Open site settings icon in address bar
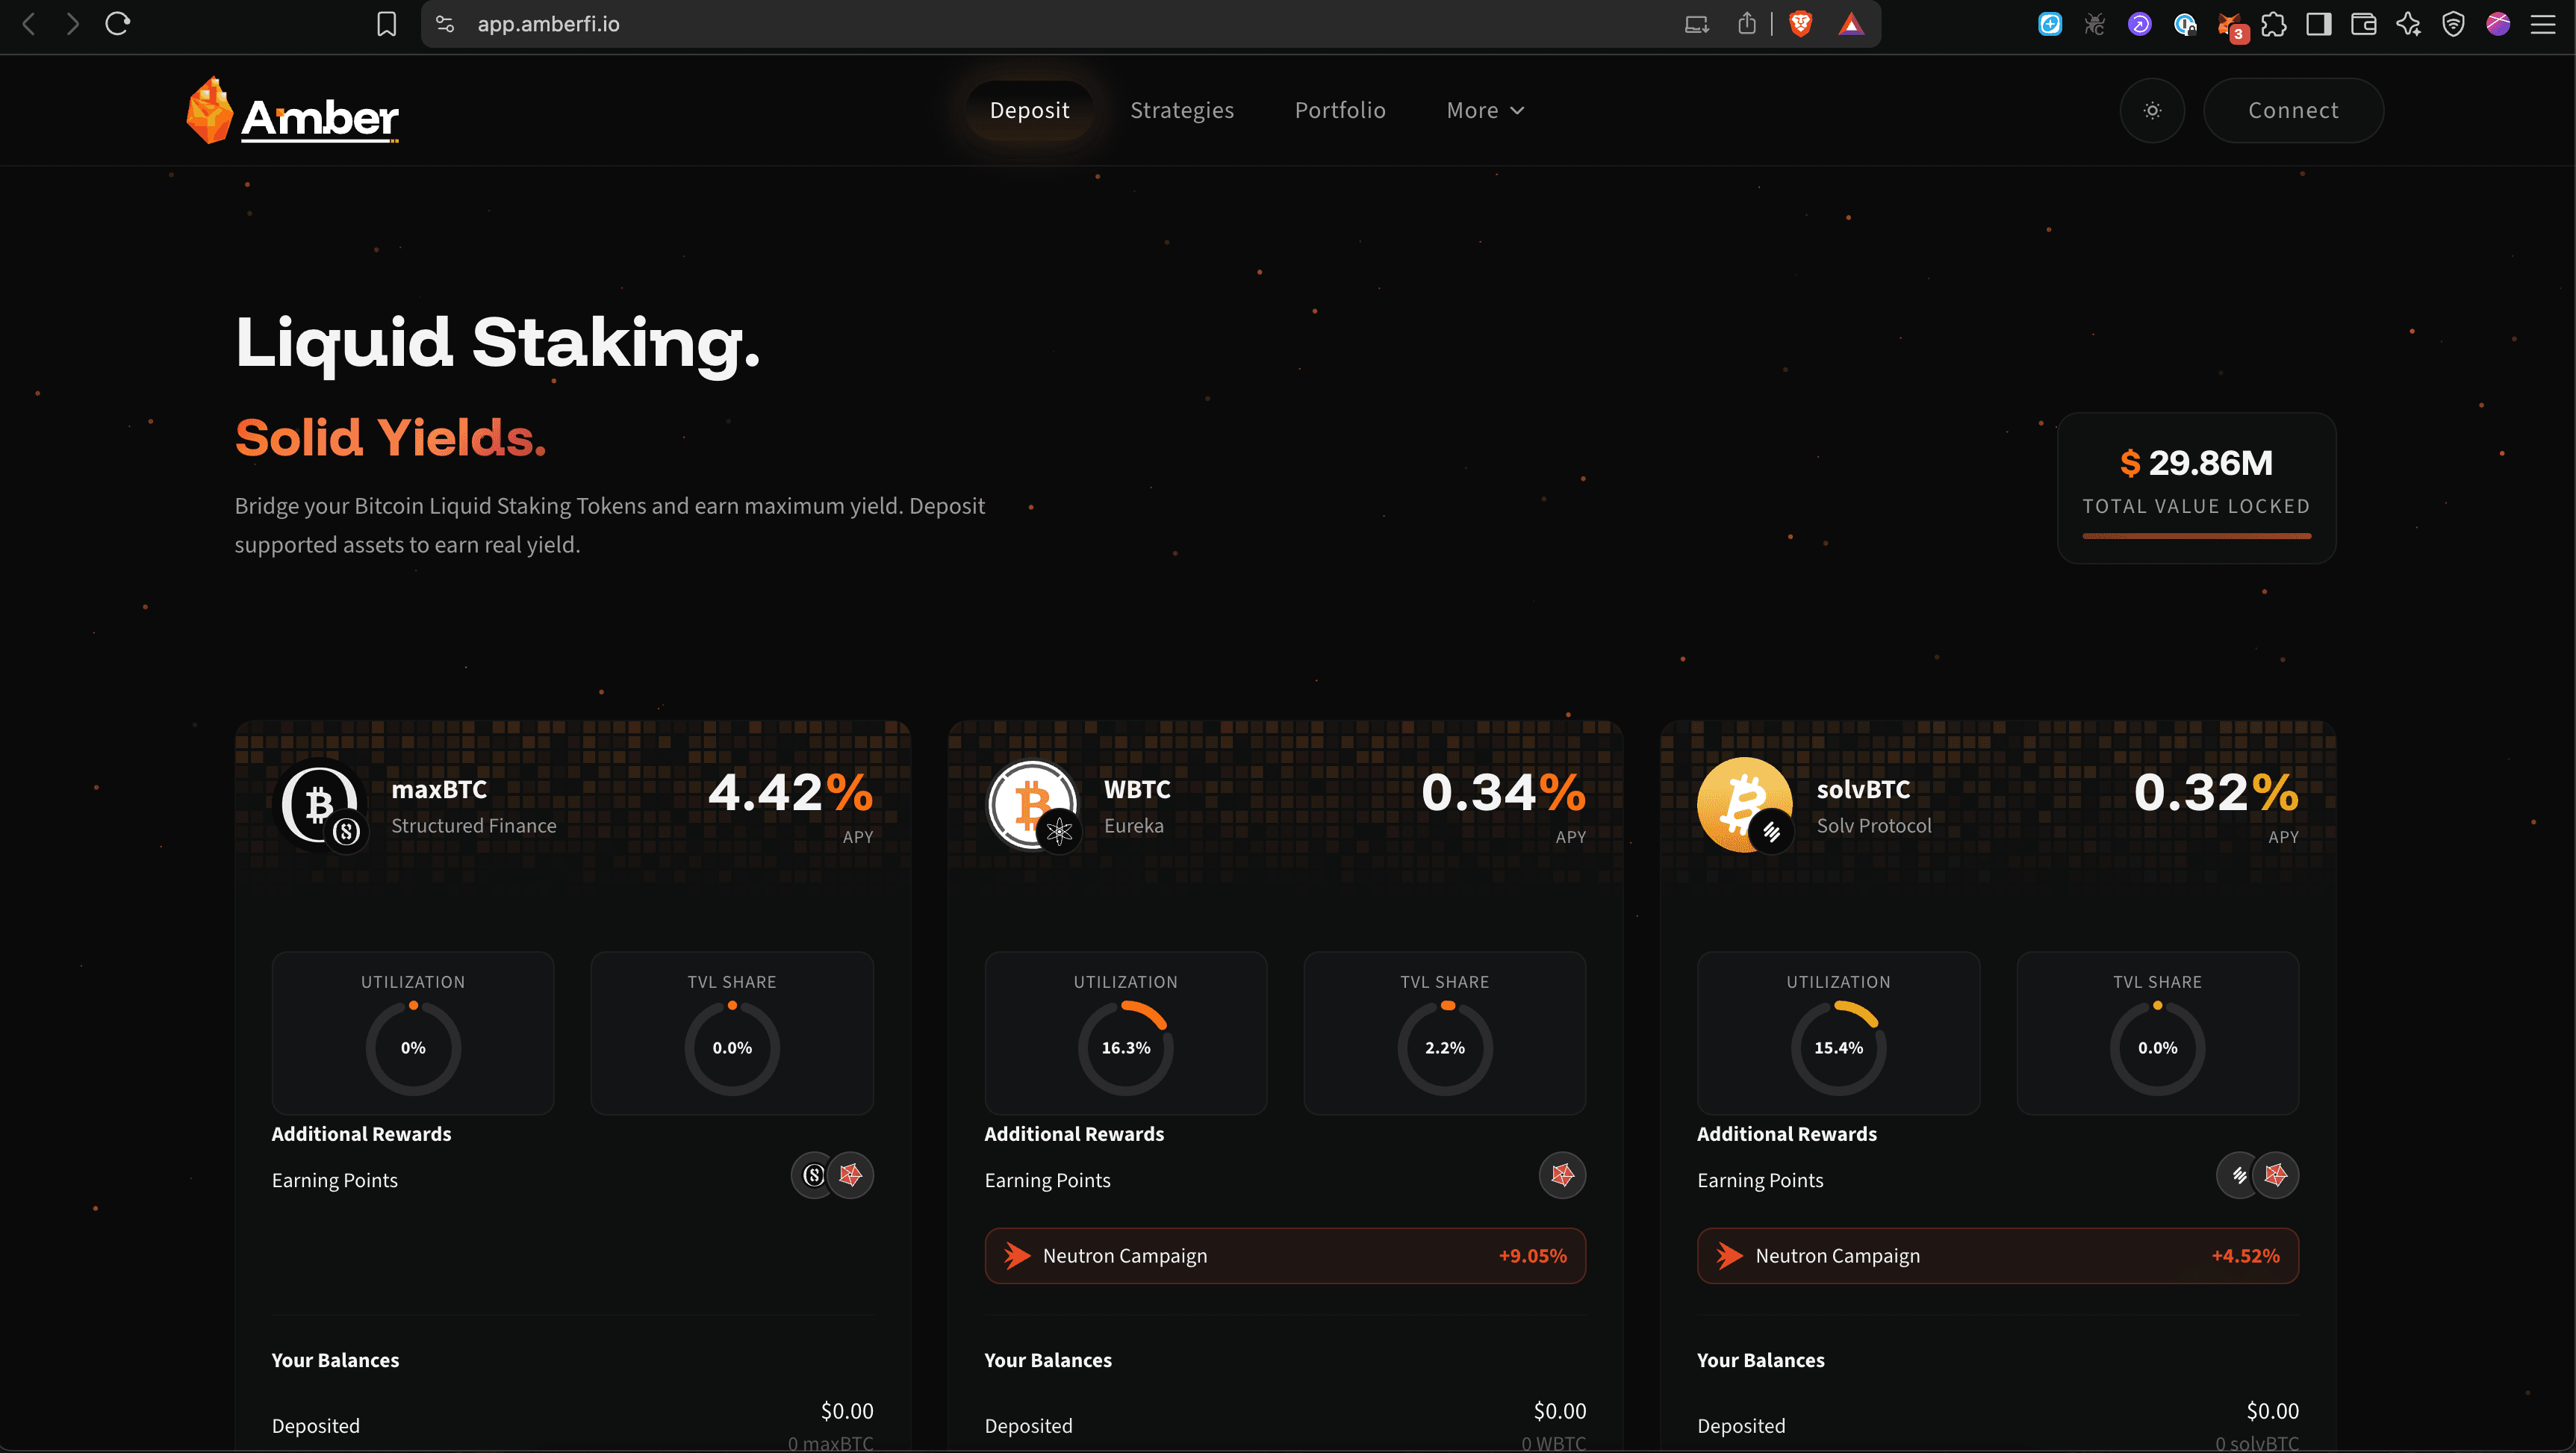This screenshot has width=2576, height=1453. pyautogui.click(x=446, y=24)
